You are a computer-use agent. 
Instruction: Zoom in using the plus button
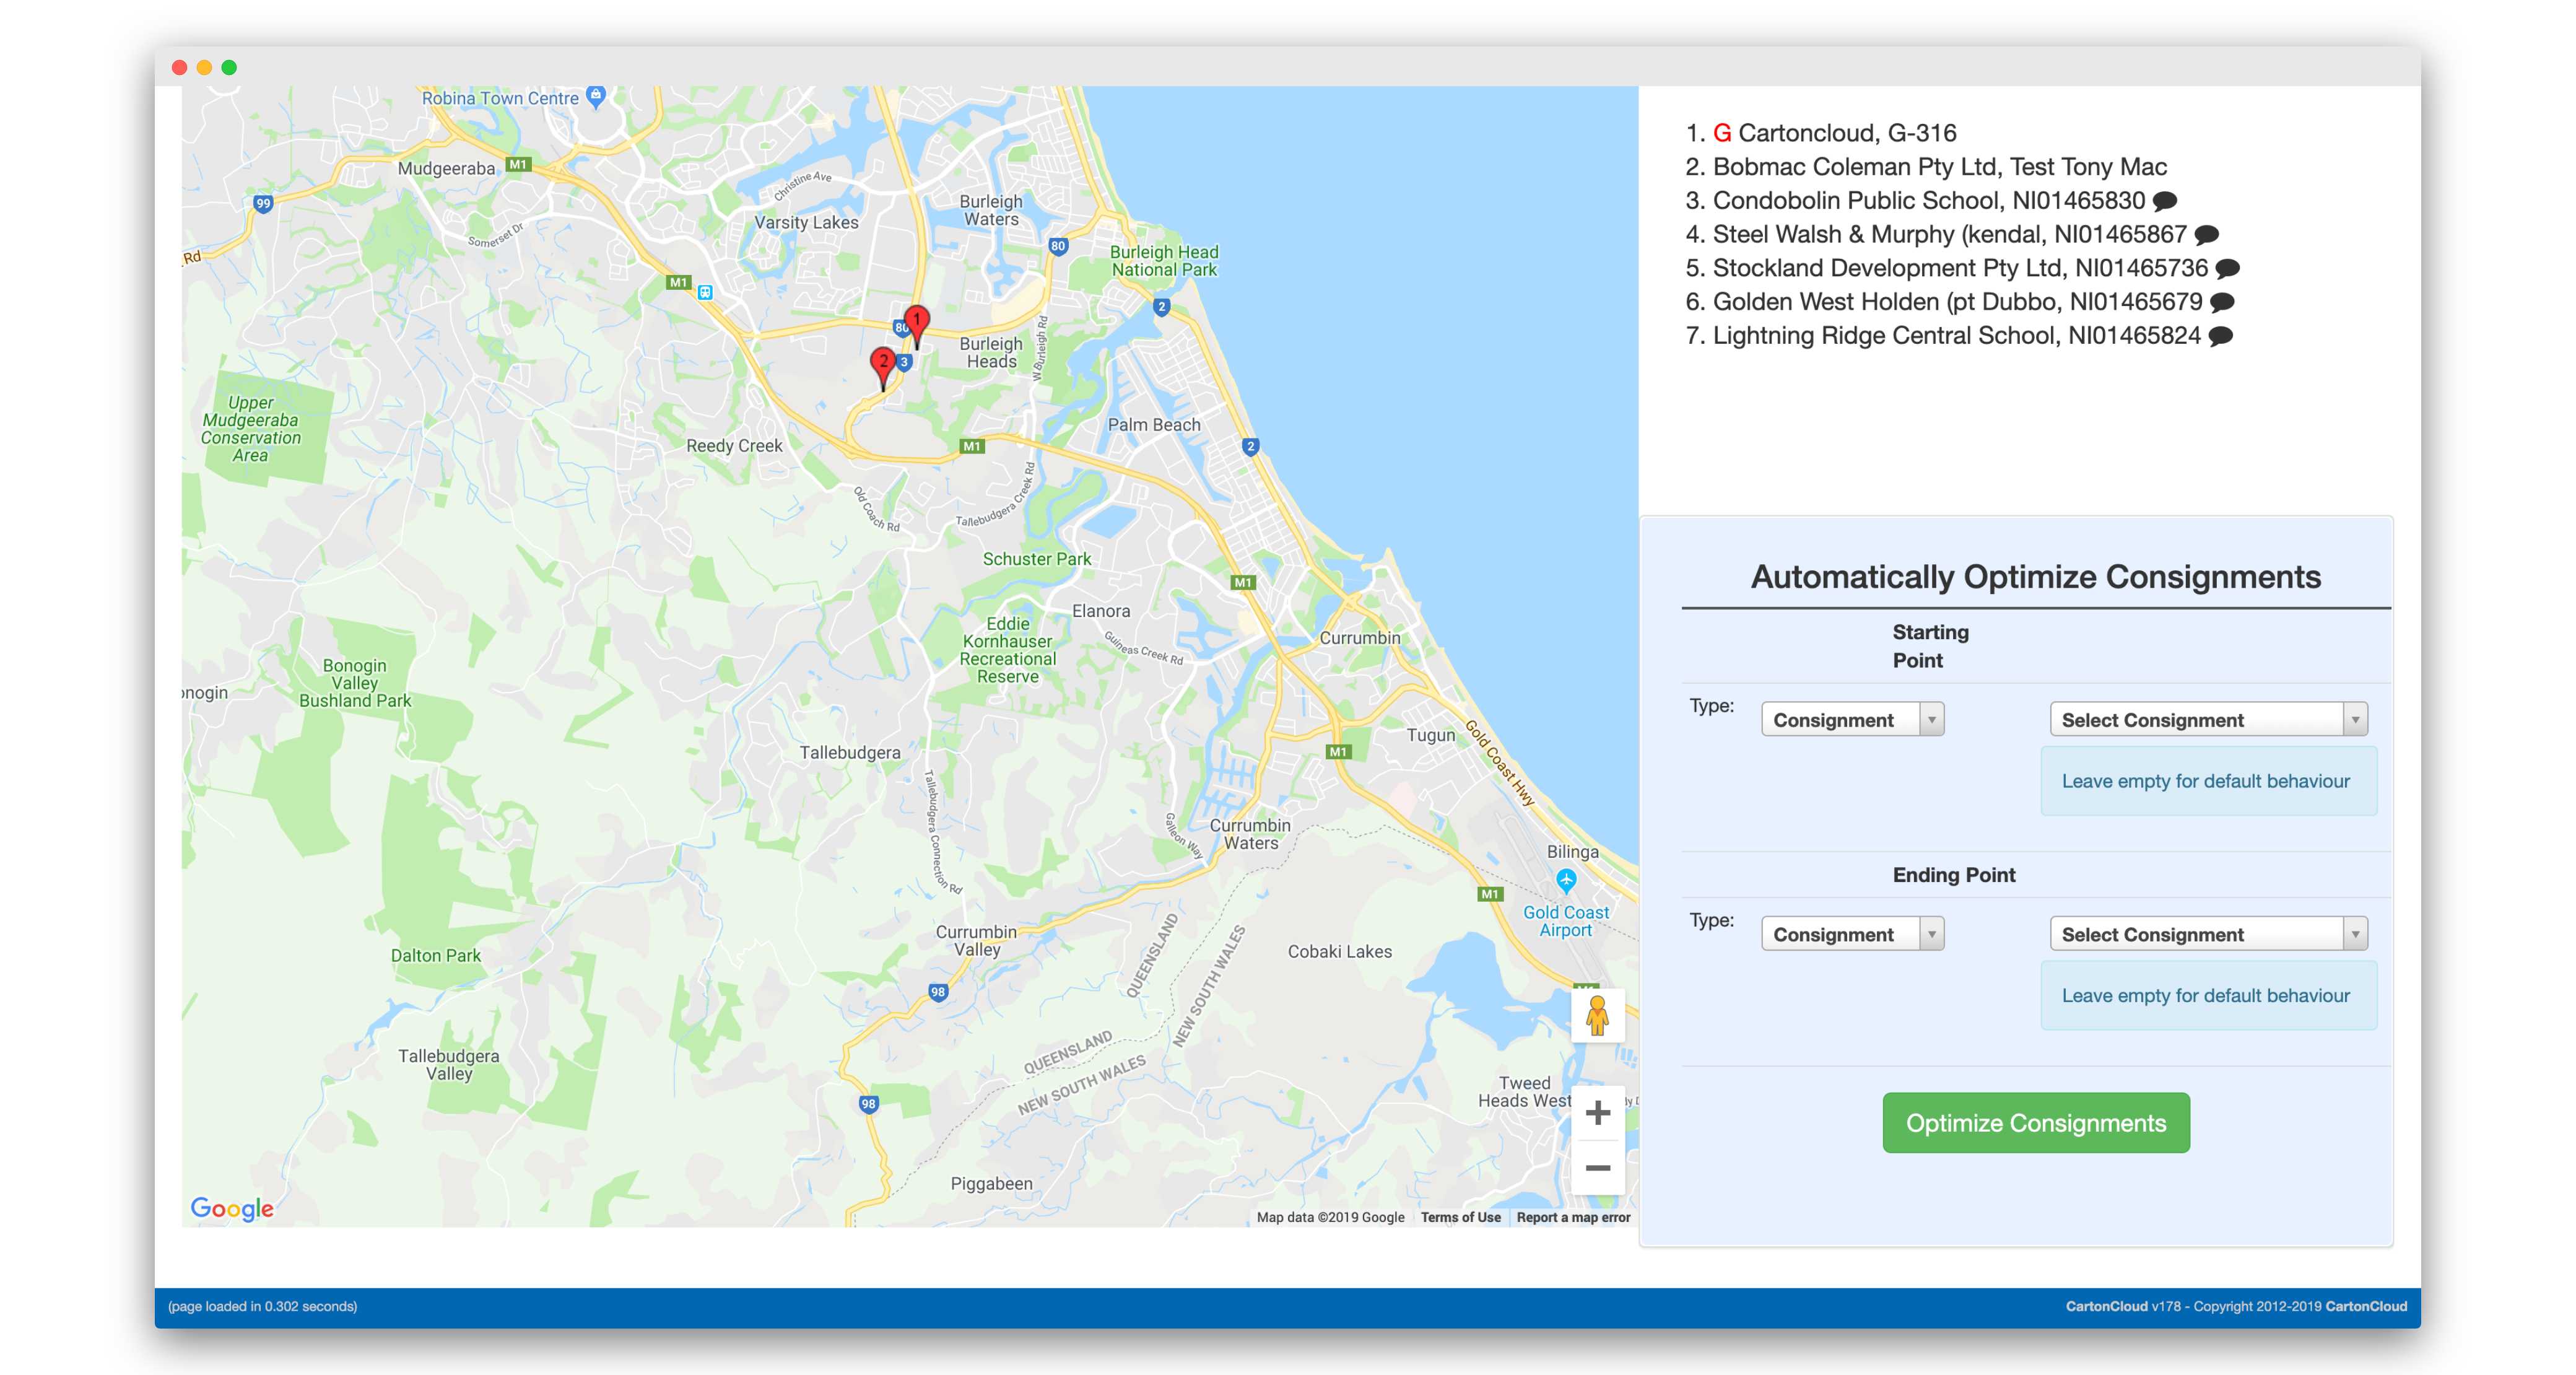pos(1597,1112)
